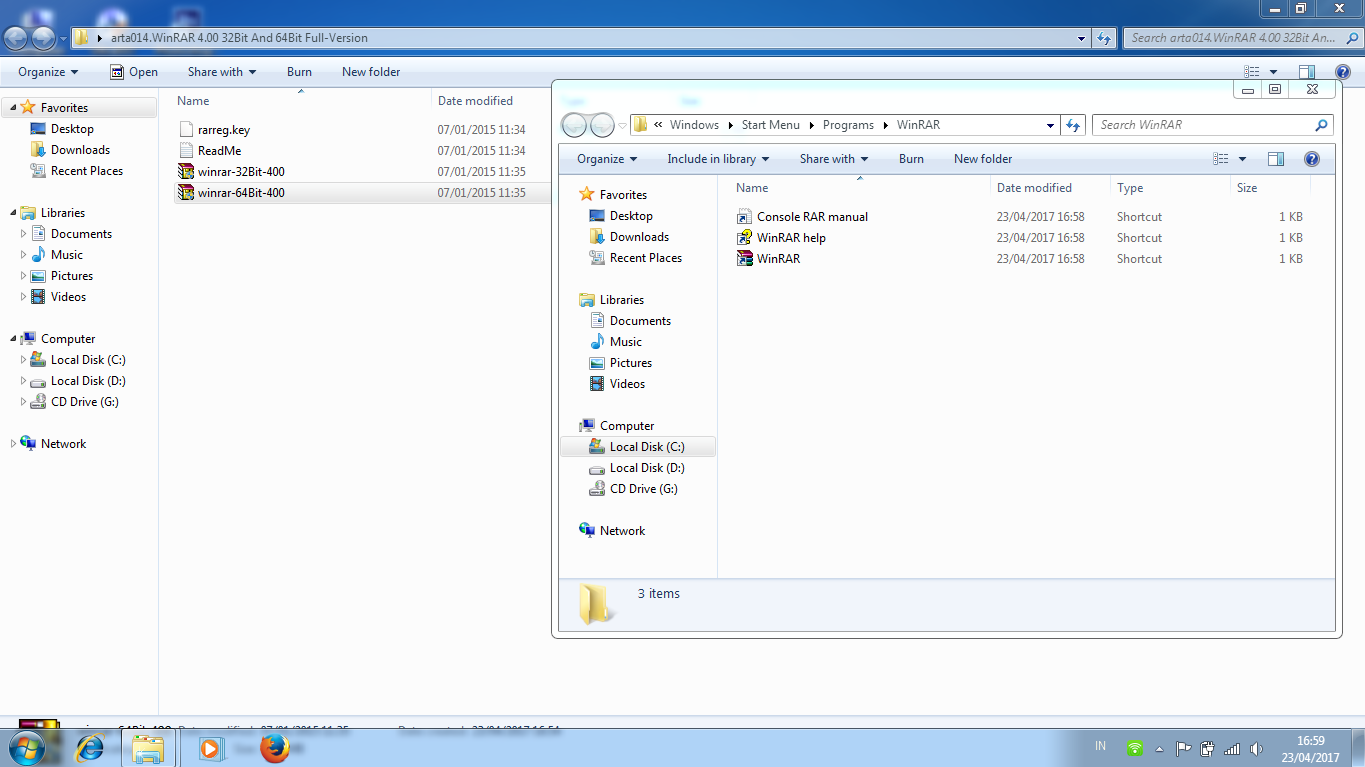Select the winrar-32Bit-400 installer icon
The height and width of the screenshot is (767, 1365).
[x=185, y=172]
